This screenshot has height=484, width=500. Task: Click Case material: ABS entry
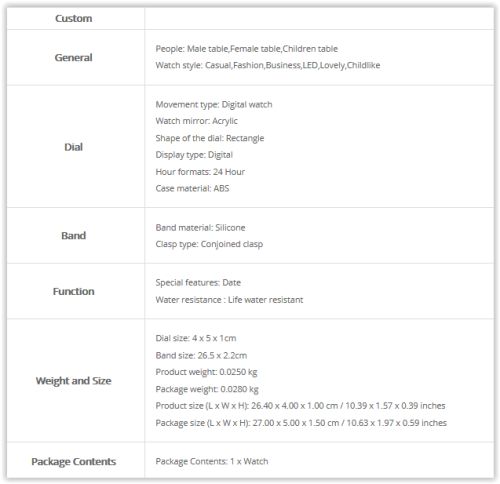coord(192,189)
